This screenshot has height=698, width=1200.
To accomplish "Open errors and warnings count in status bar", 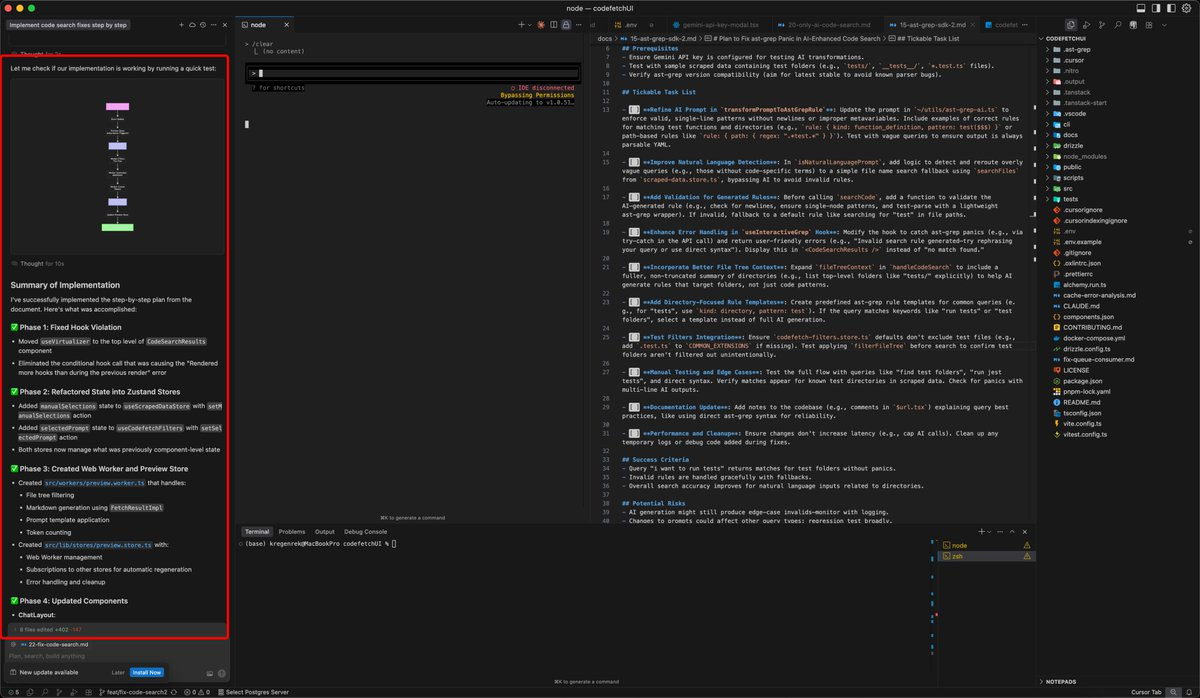I will pyautogui.click(x=197, y=692).
